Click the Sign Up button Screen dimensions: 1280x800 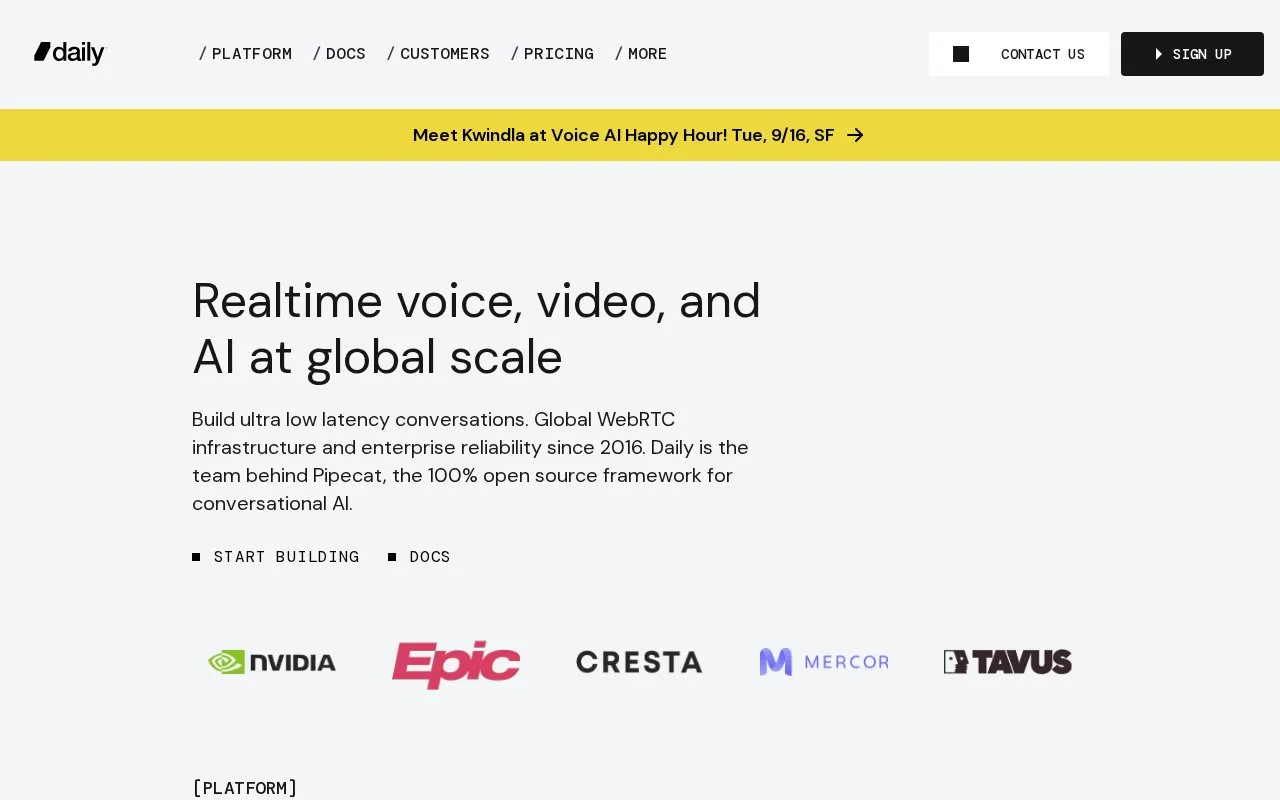pyautogui.click(x=1192, y=54)
